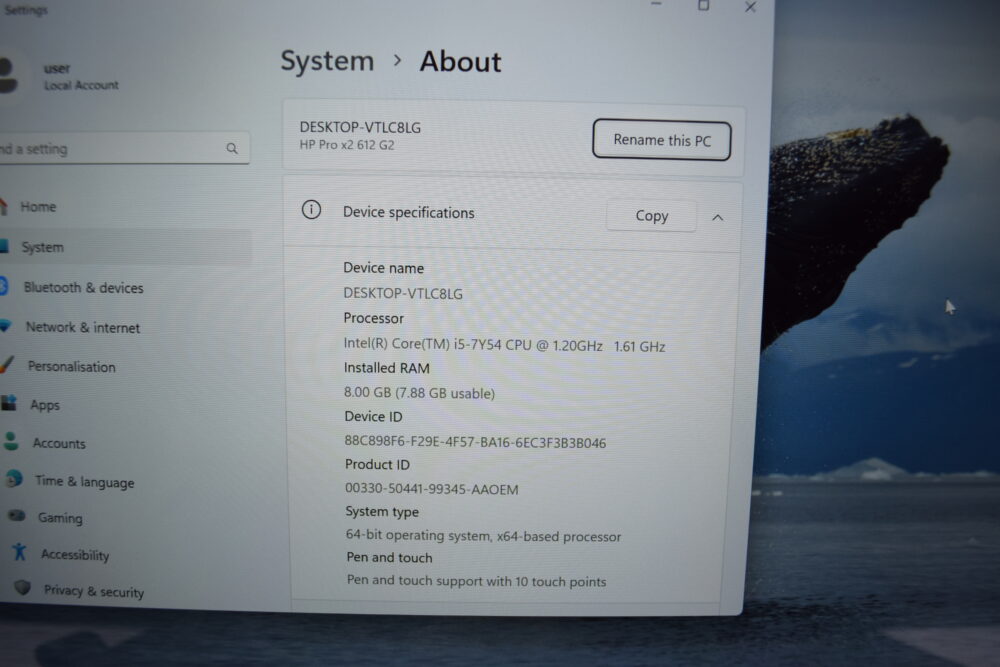
Task: Click the Apps icon in the sidebar
Action: tap(9, 402)
